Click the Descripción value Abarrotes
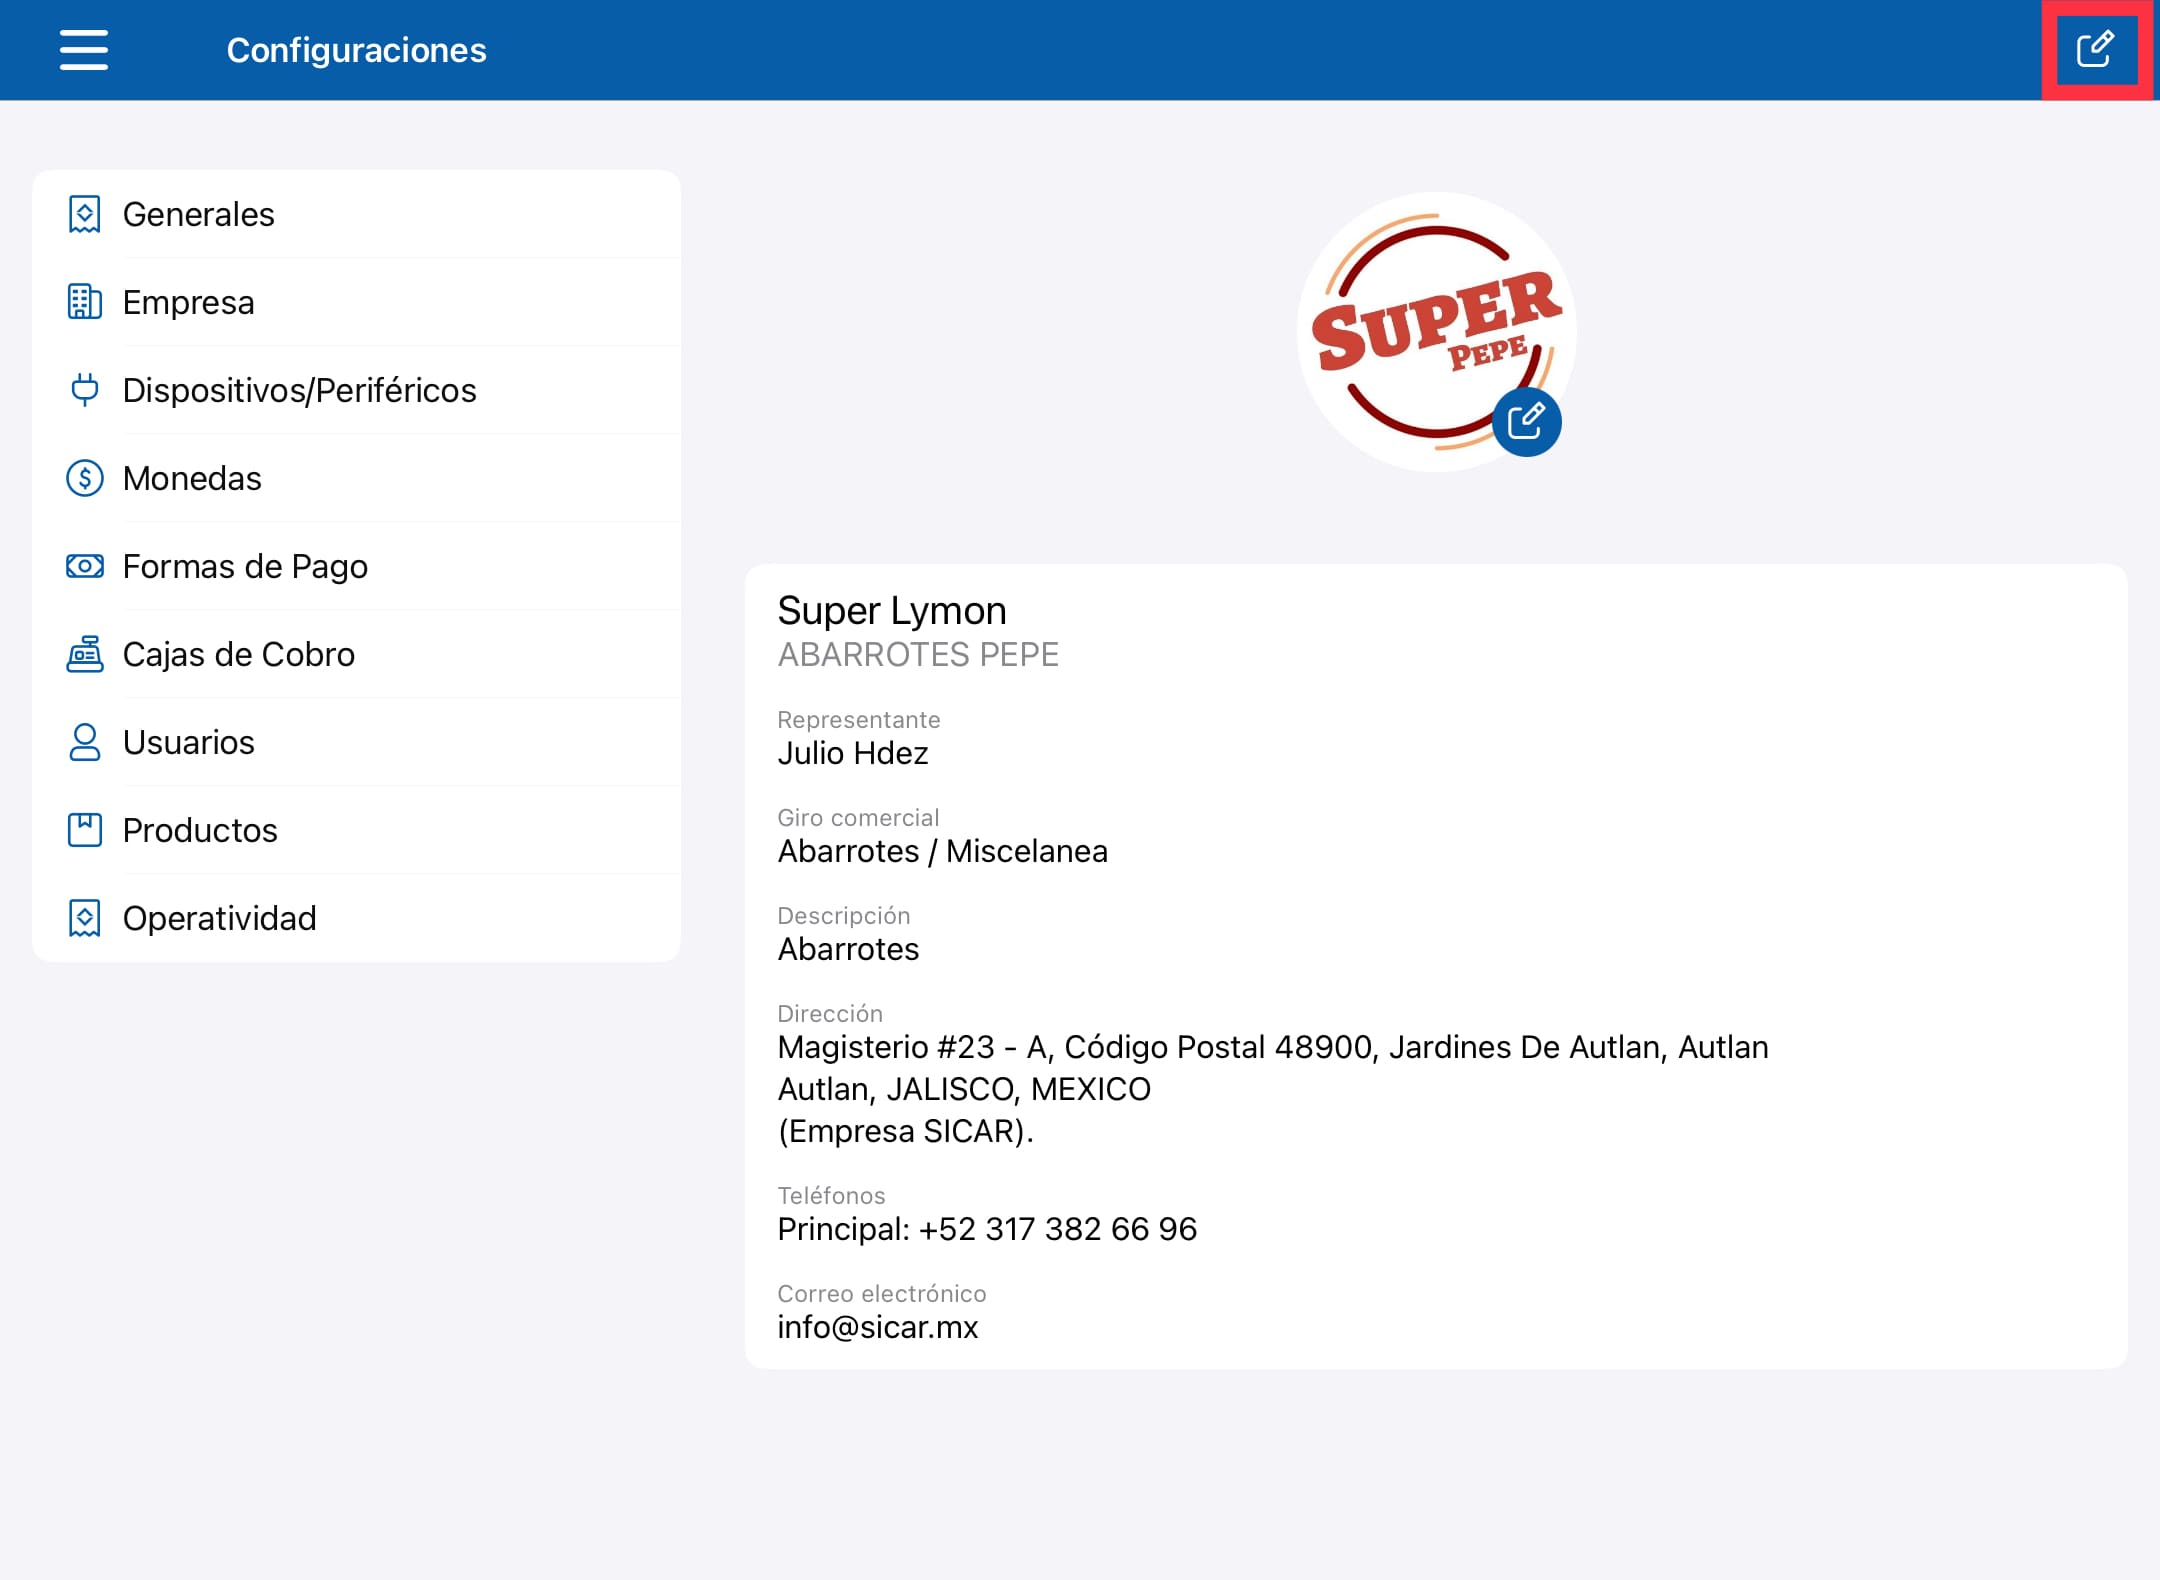The image size is (2160, 1580). coord(848,949)
